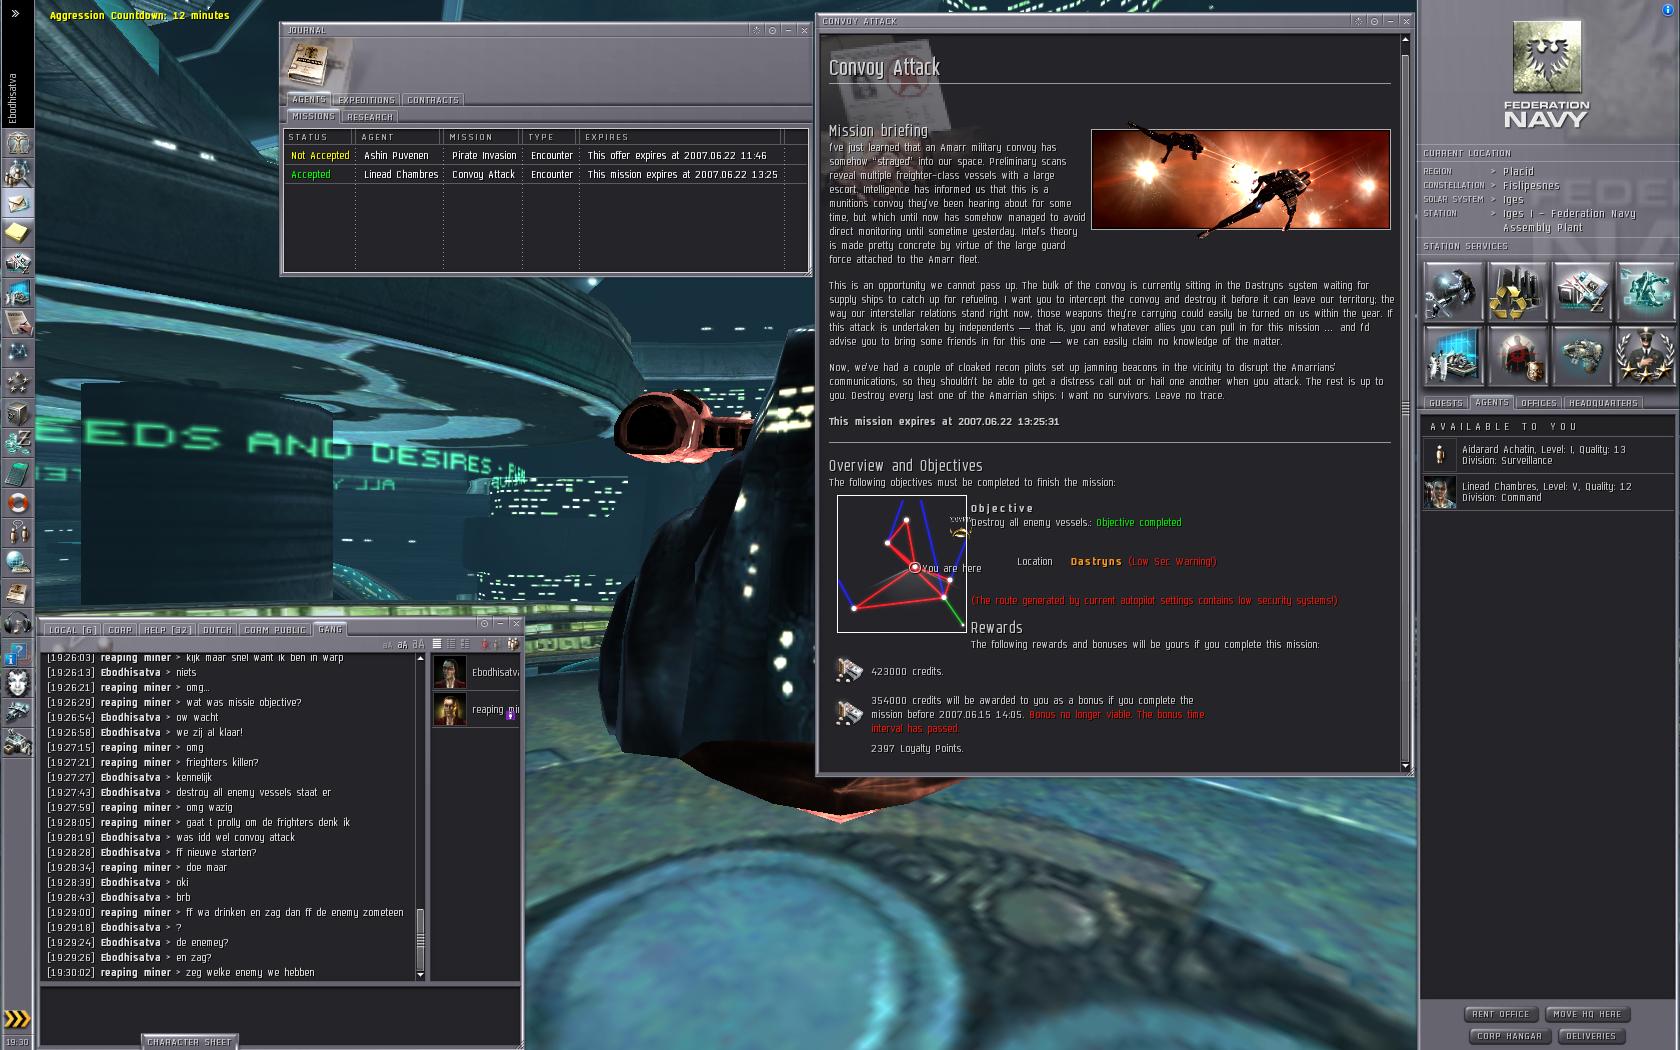Viewport: 1680px width, 1050px height.
Task: Switch to the Offices tab
Action: point(1538,403)
